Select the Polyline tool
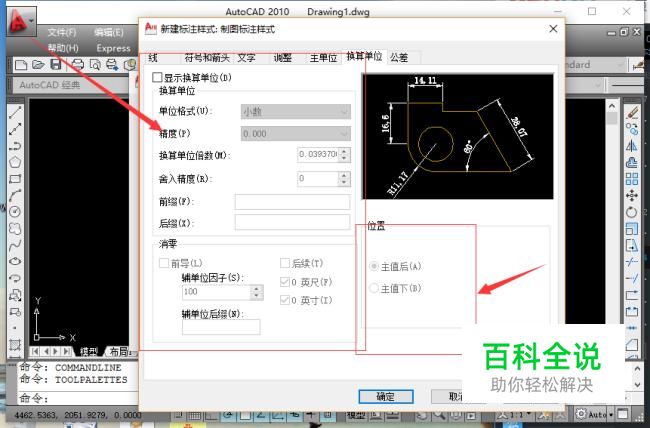This screenshot has width=650, height=428. pos(15,146)
